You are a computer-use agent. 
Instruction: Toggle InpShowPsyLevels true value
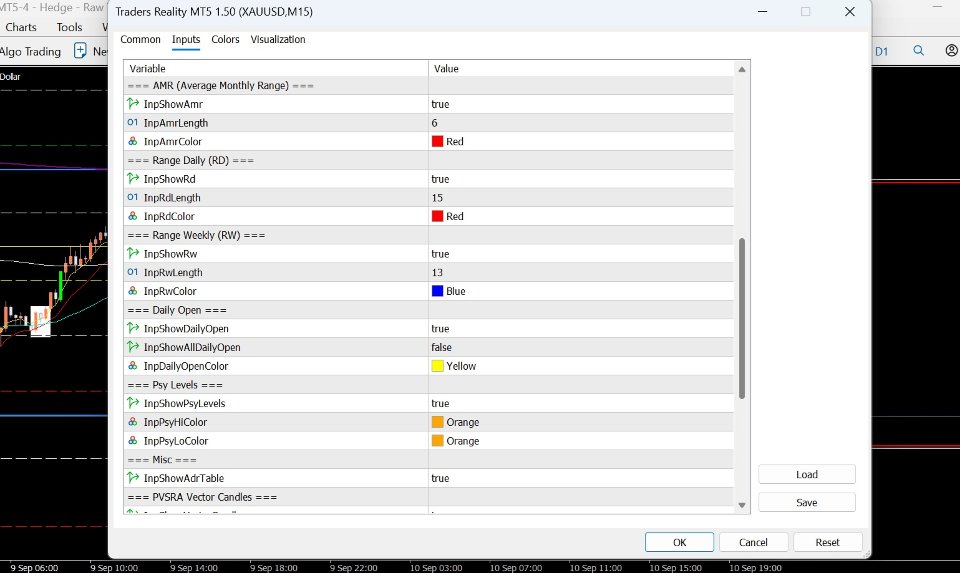click(581, 403)
